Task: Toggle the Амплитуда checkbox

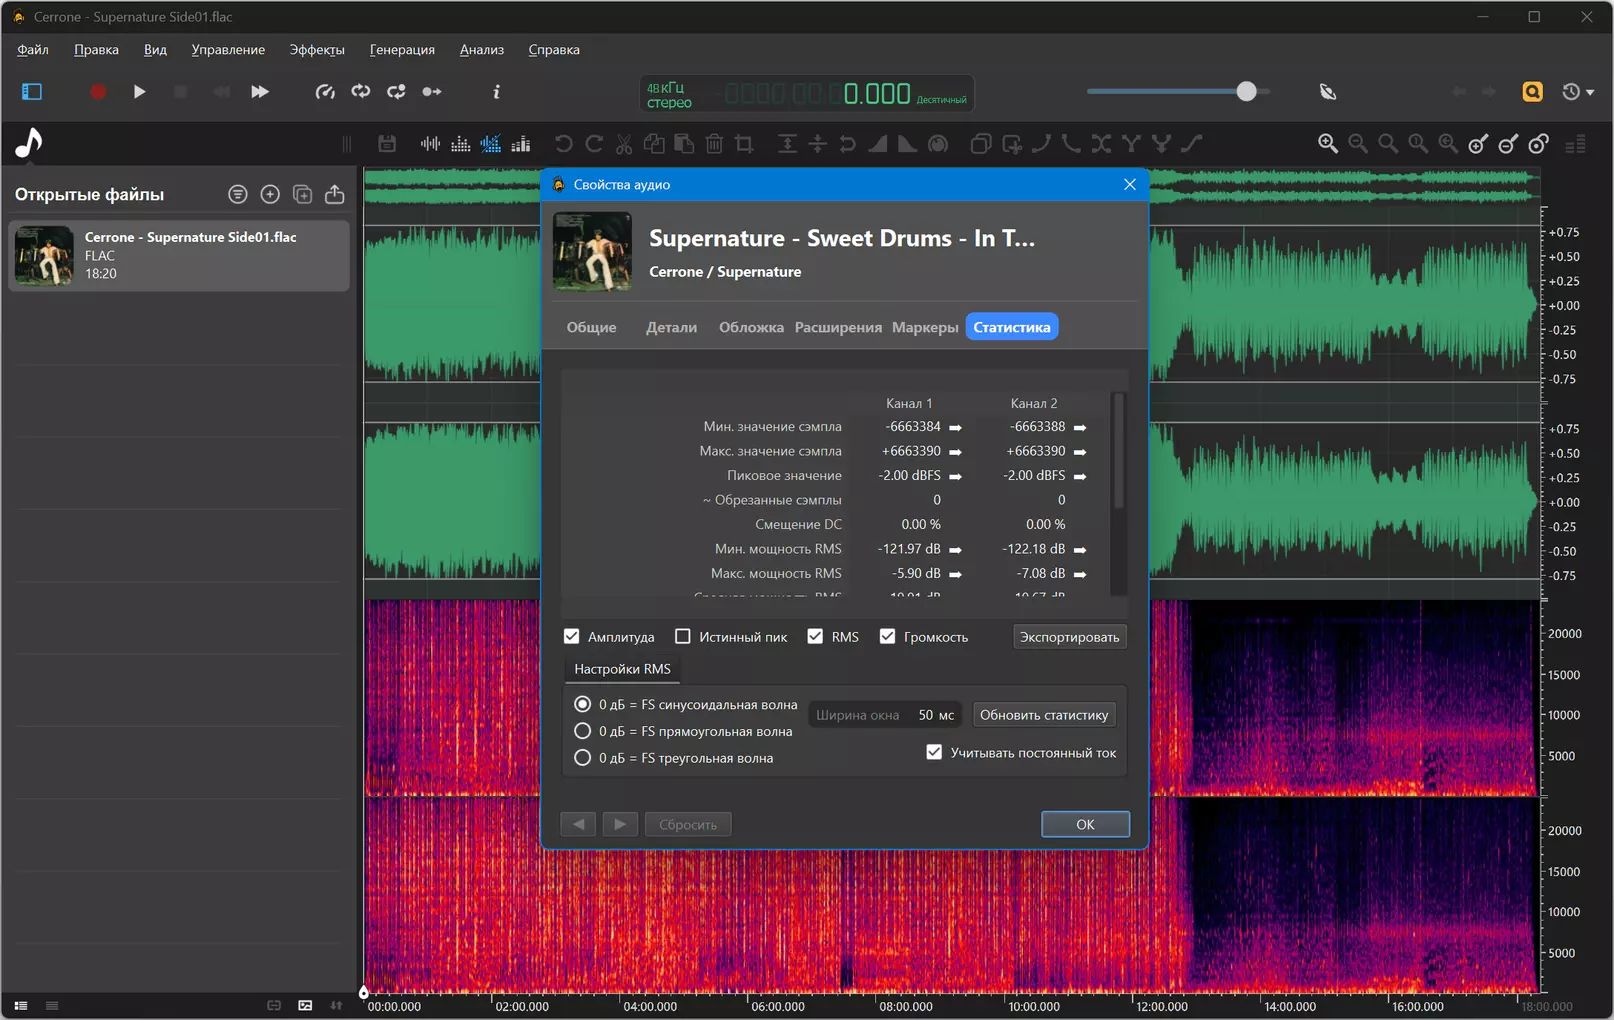Action: point(572,636)
